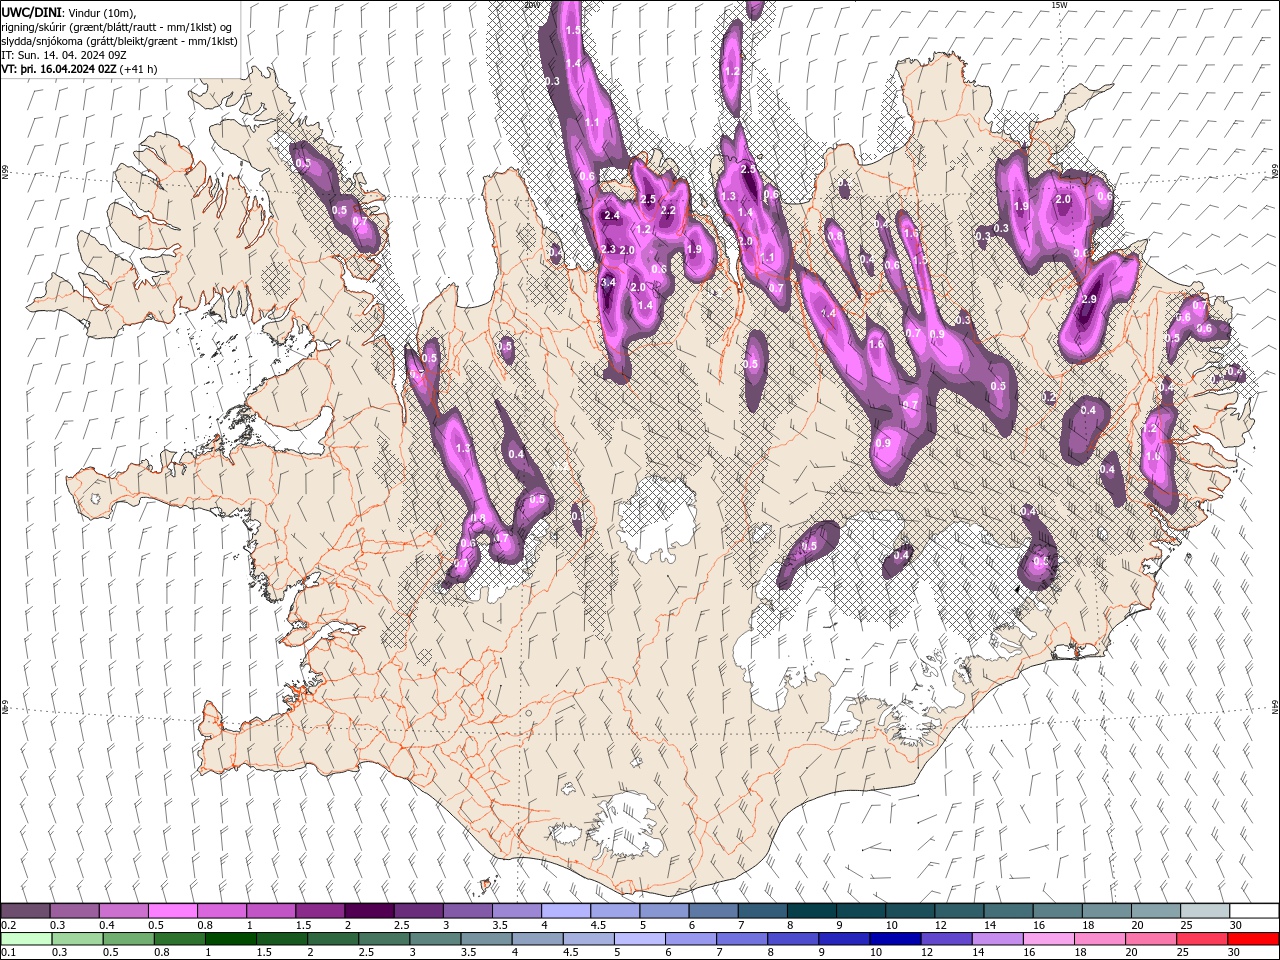Click the 'Vindur (10m),' header text

pyautogui.click(x=104, y=12)
